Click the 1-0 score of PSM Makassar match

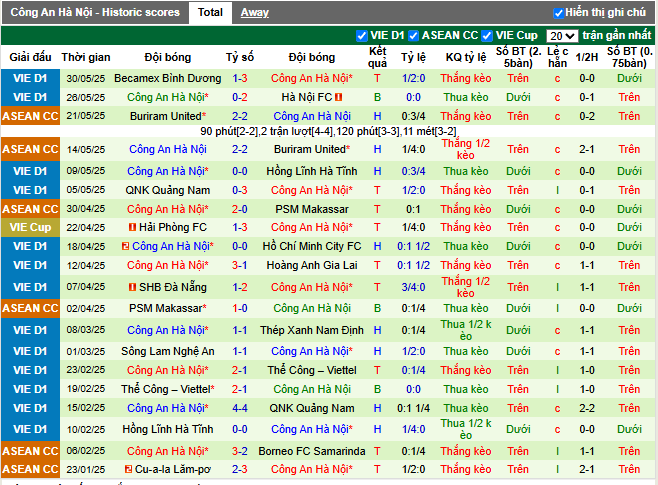(x=240, y=308)
